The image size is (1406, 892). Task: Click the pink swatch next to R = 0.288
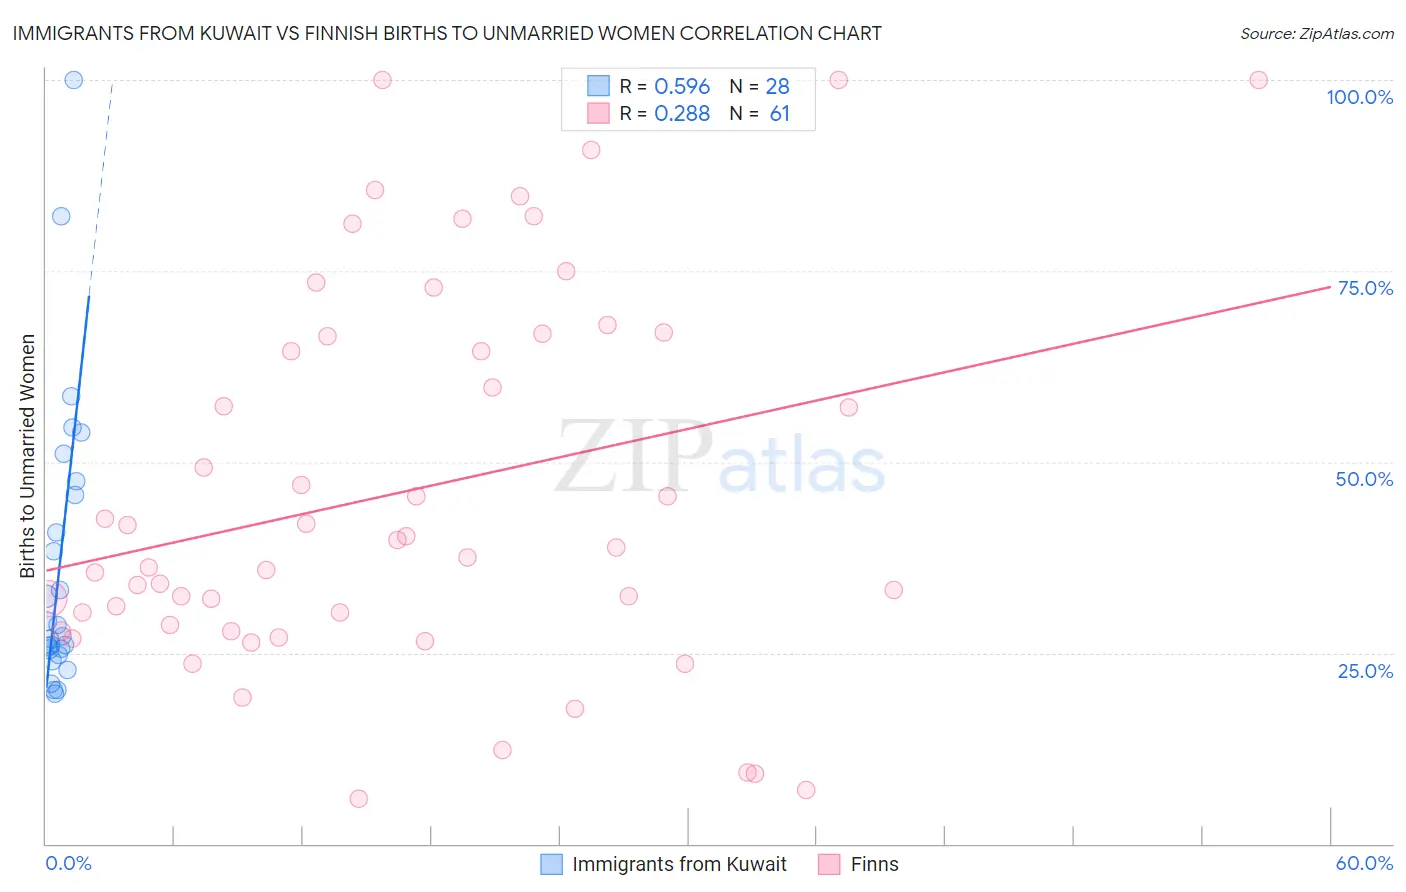point(598,113)
